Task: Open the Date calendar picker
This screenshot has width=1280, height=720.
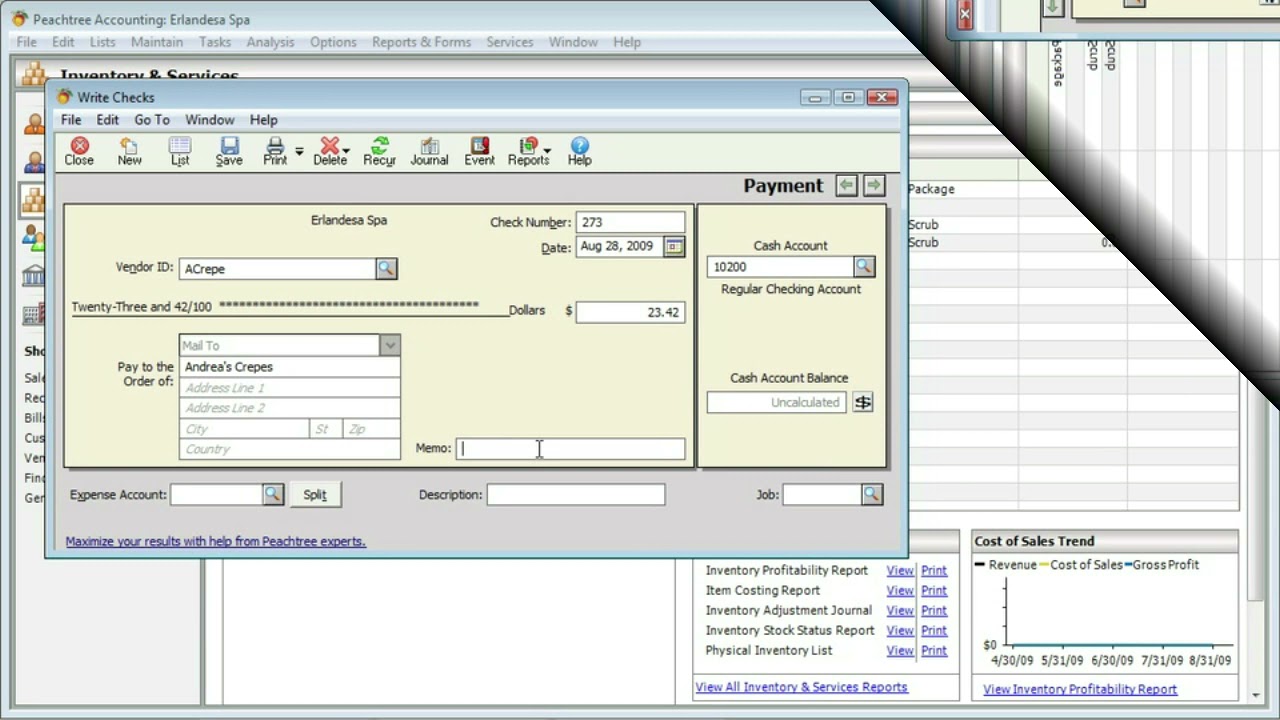Action: tap(674, 247)
